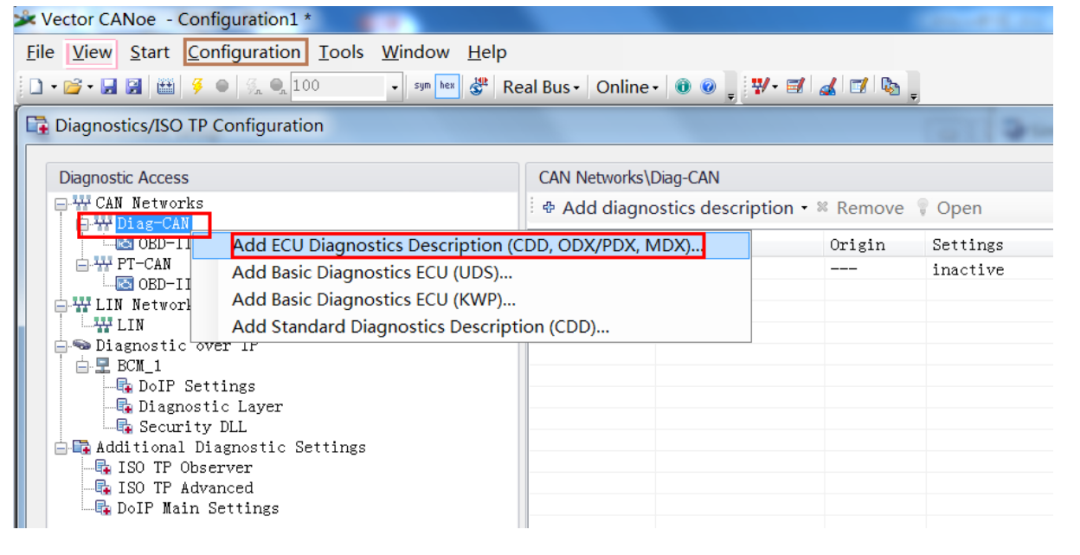Image resolution: width=1080 pixels, height=555 pixels.
Task: Open the Configuration menu
Action: point(245,52)
